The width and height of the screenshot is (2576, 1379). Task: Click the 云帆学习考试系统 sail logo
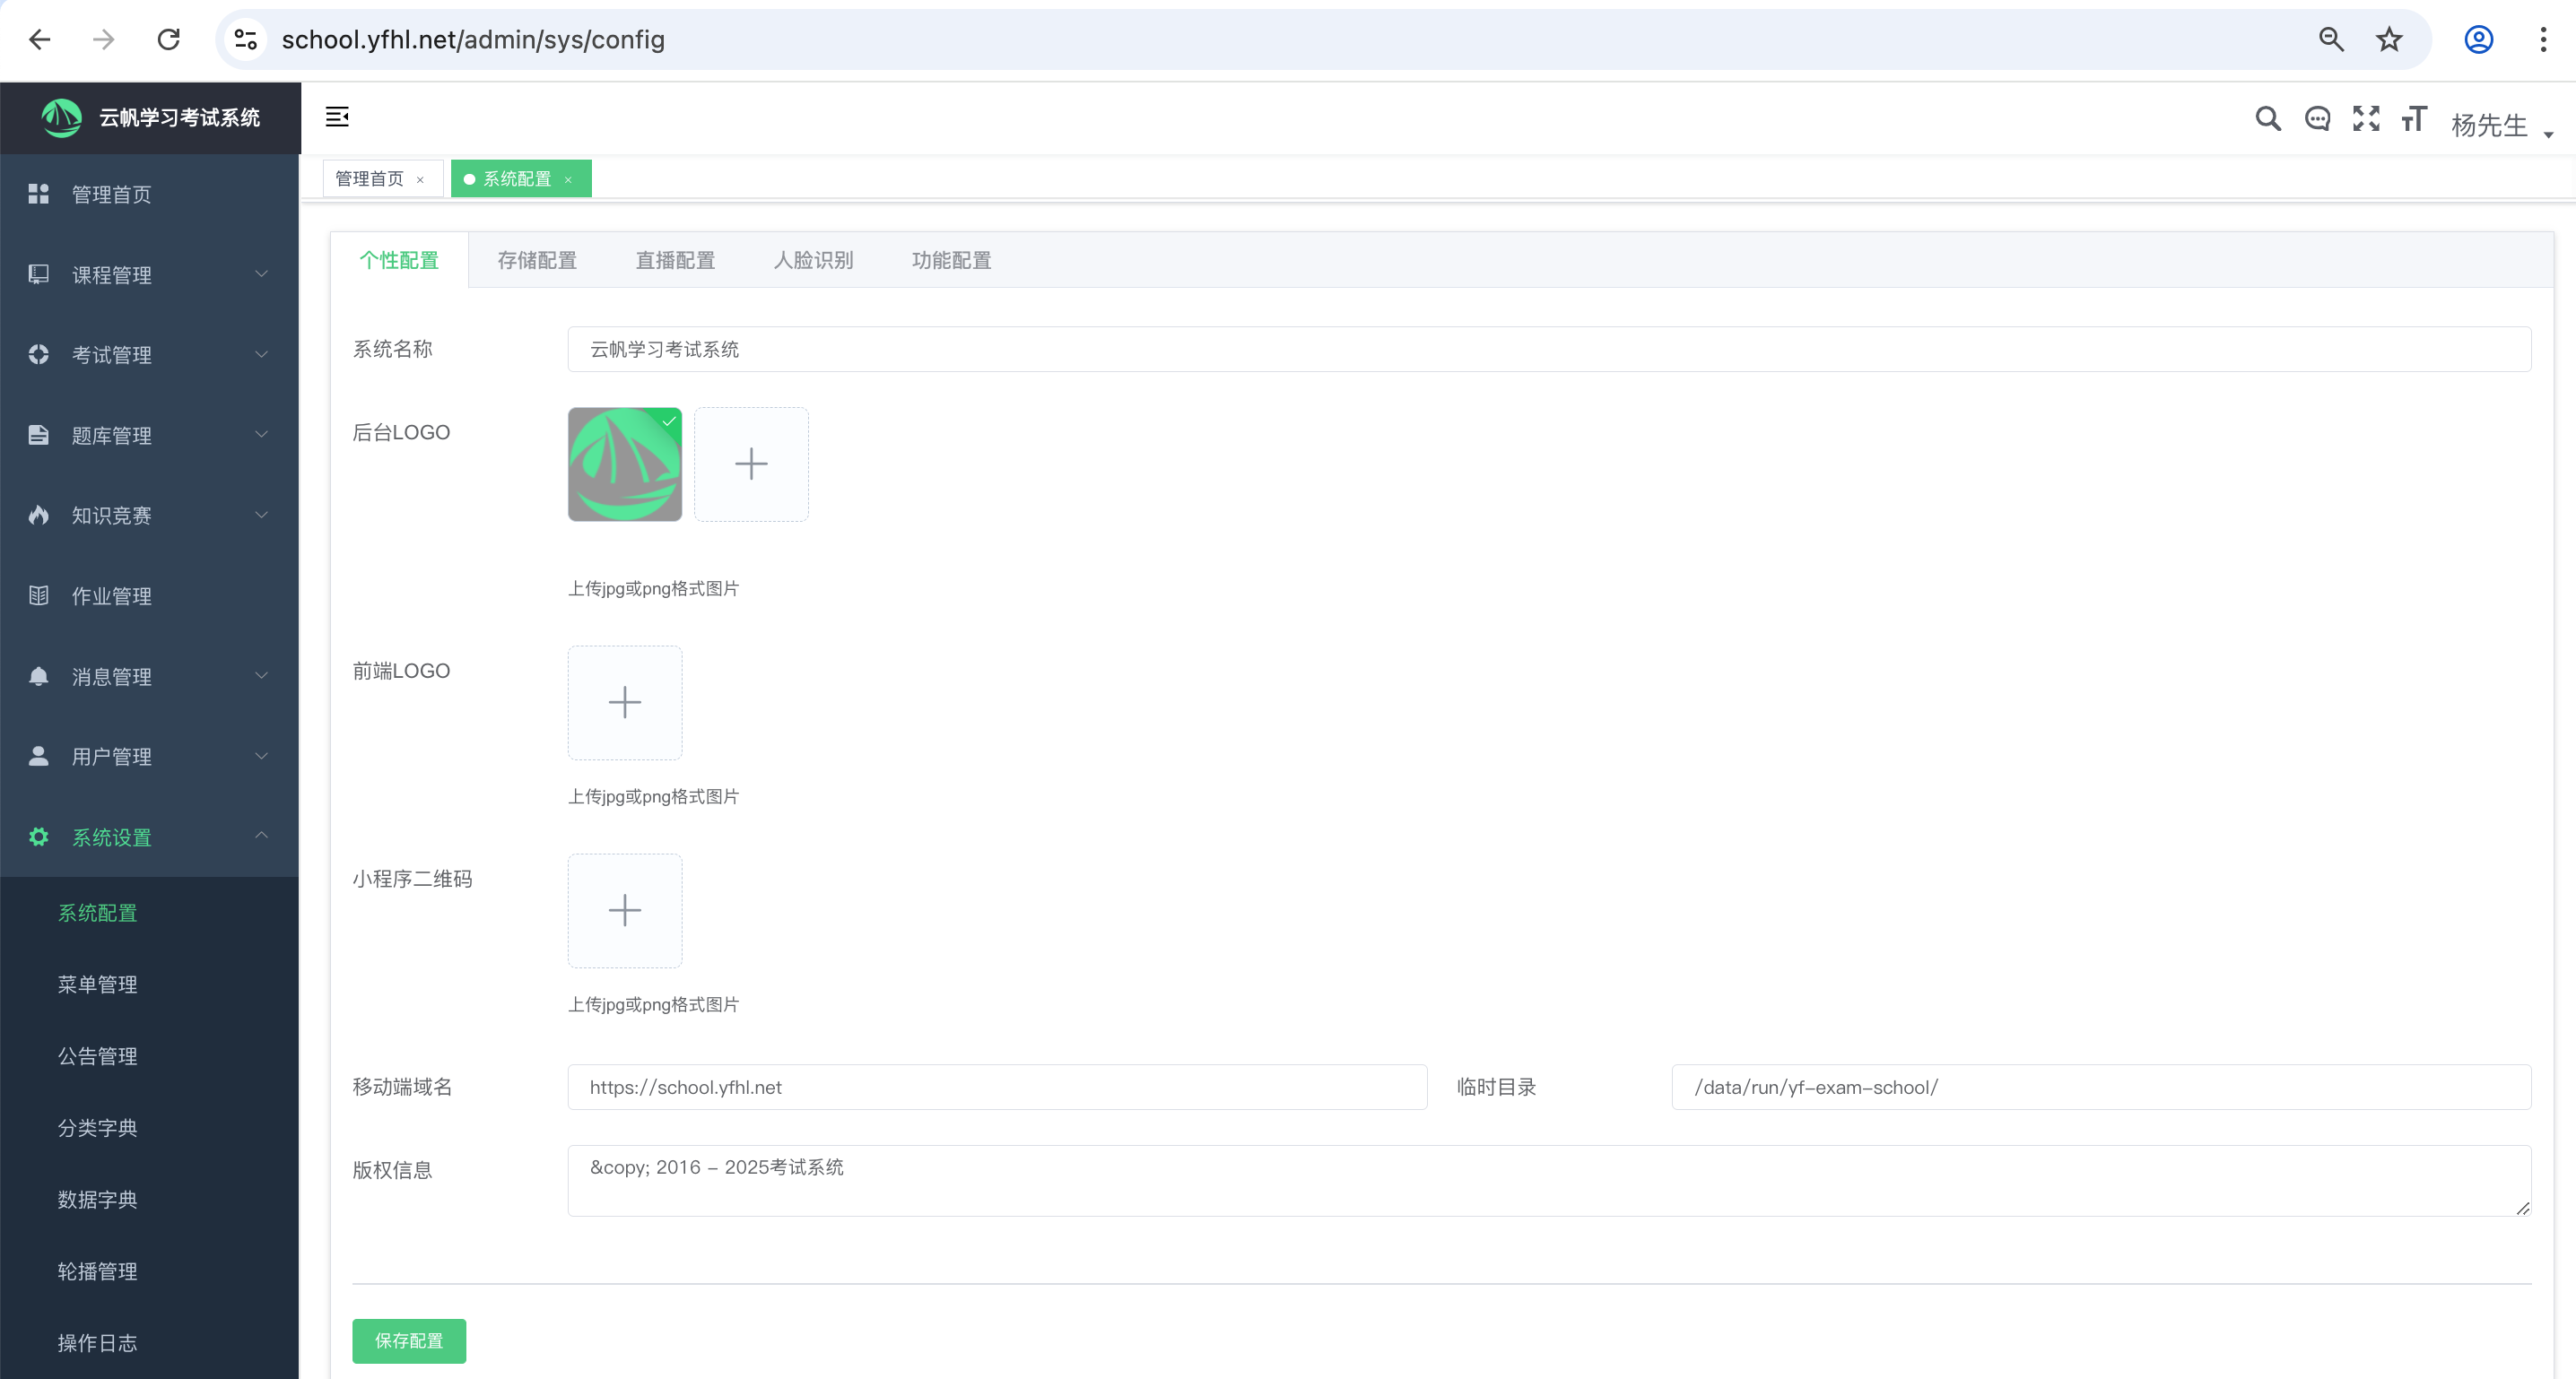tap(62, 117)
